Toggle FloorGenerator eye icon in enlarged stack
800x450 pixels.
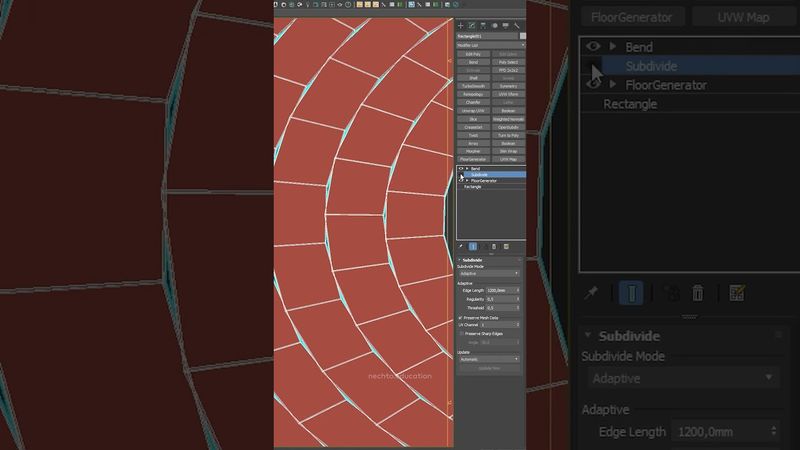[593, 85]
